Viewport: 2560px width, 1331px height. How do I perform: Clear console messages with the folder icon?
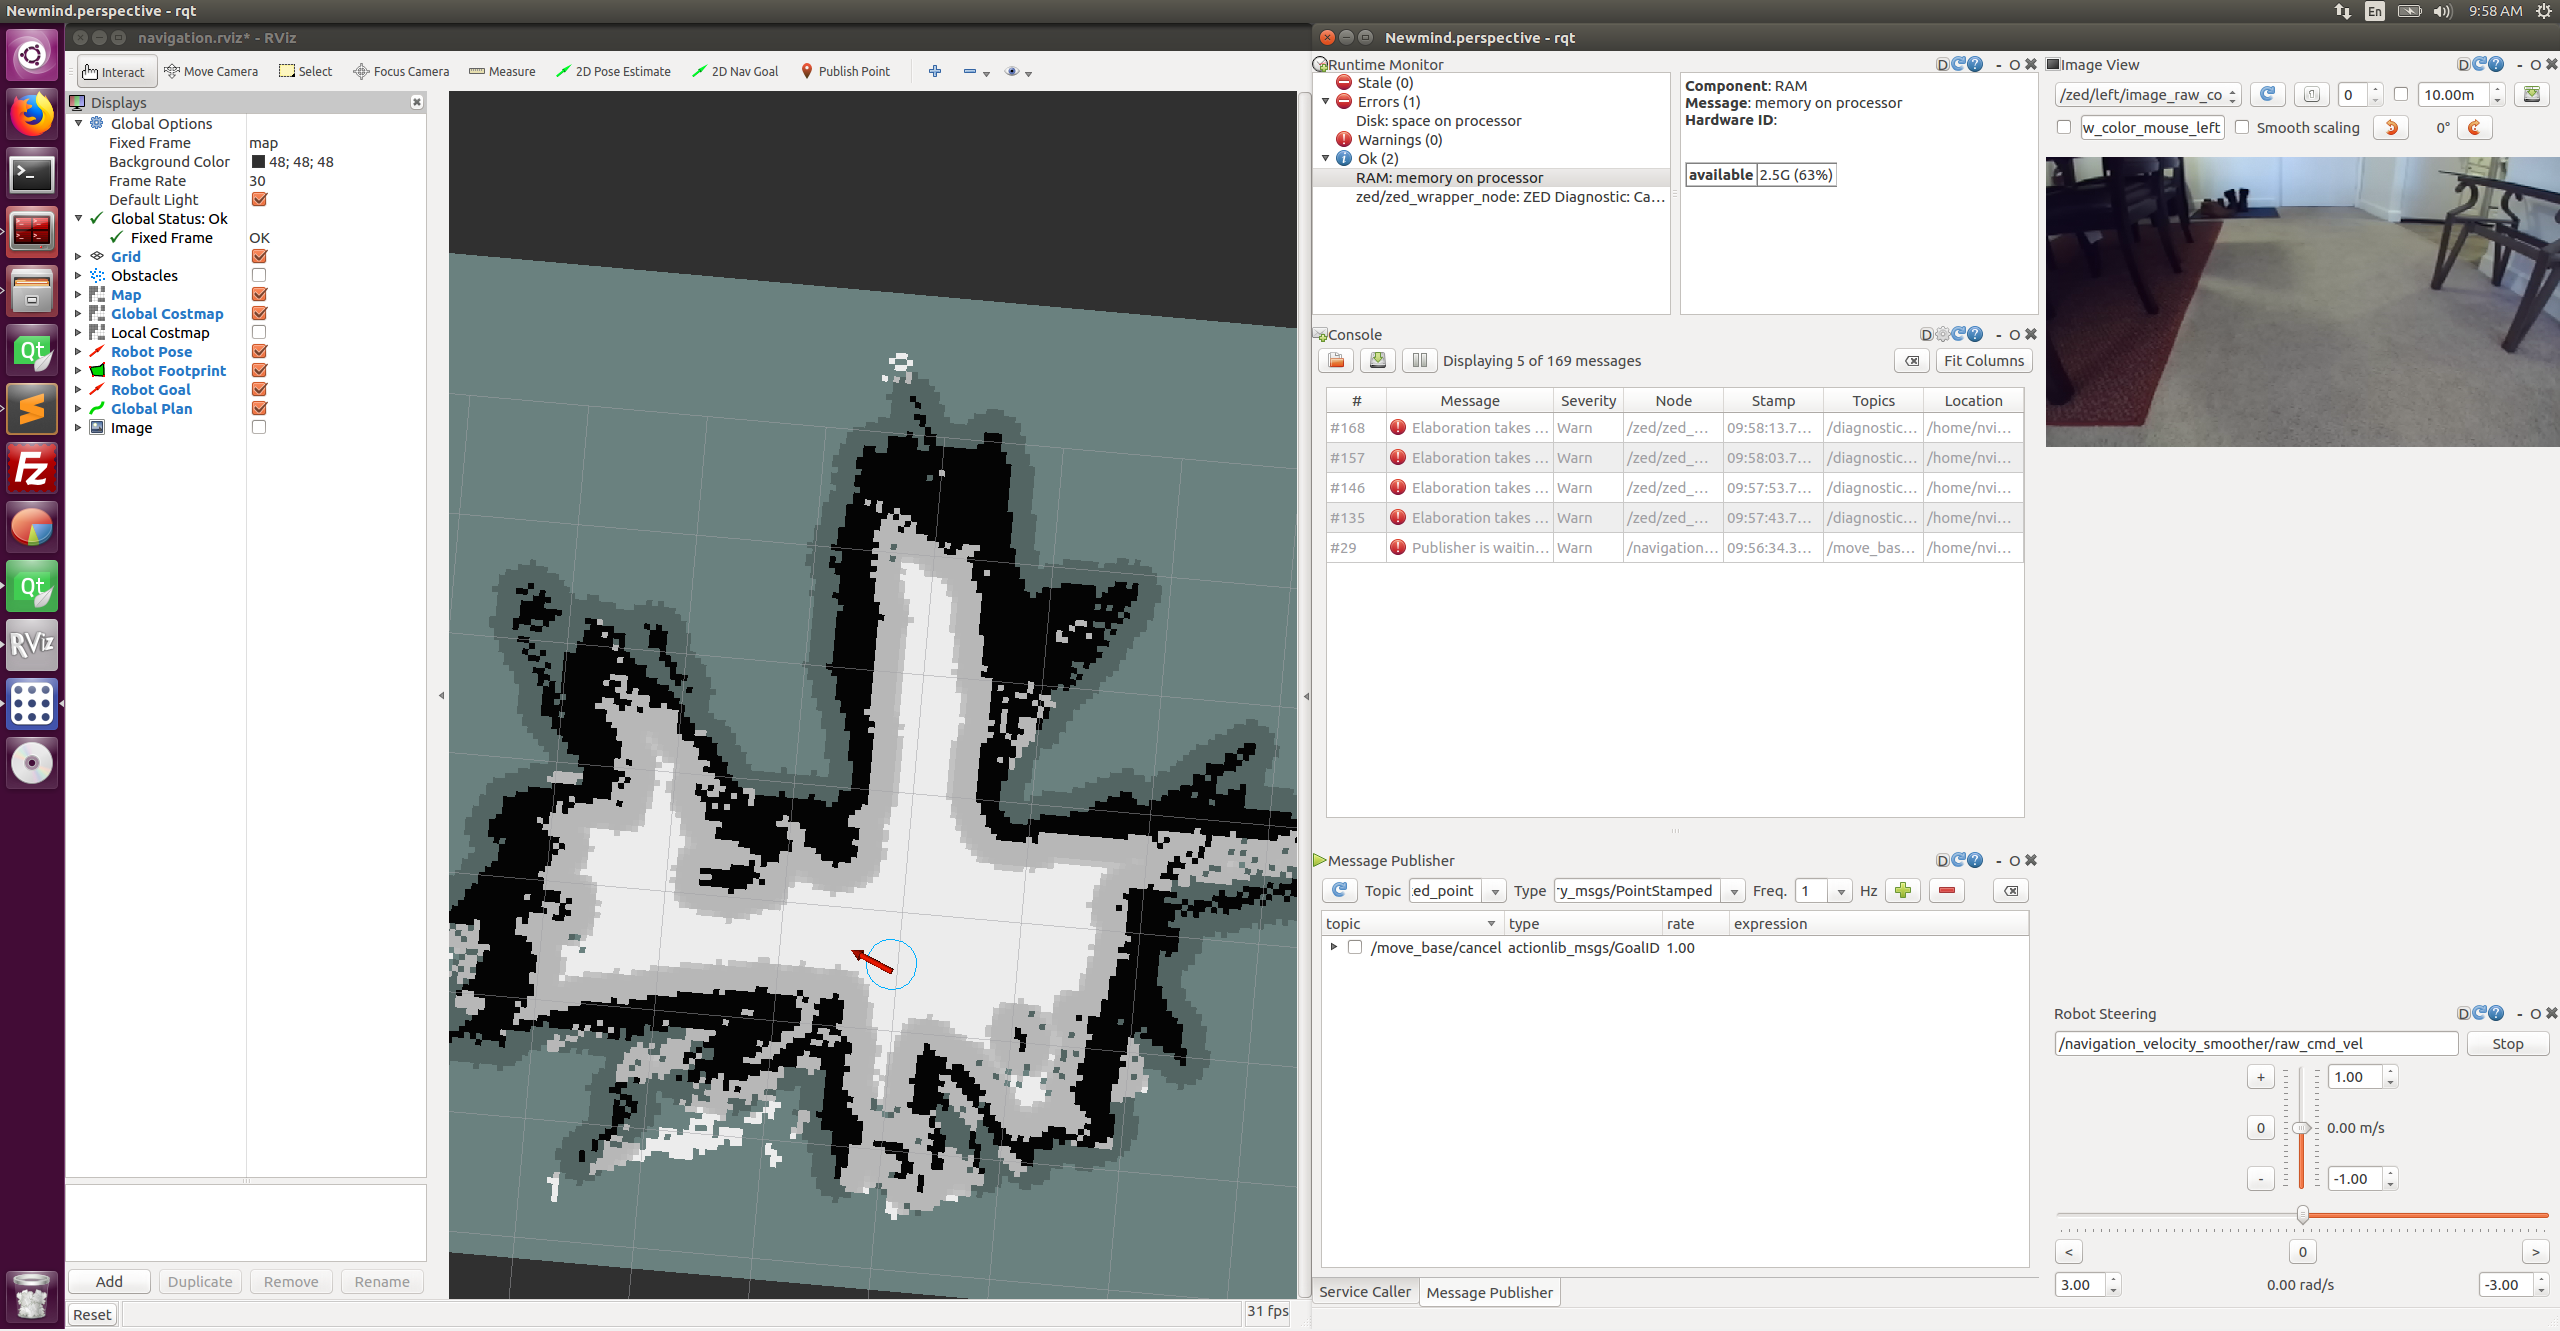[1336, 361]
